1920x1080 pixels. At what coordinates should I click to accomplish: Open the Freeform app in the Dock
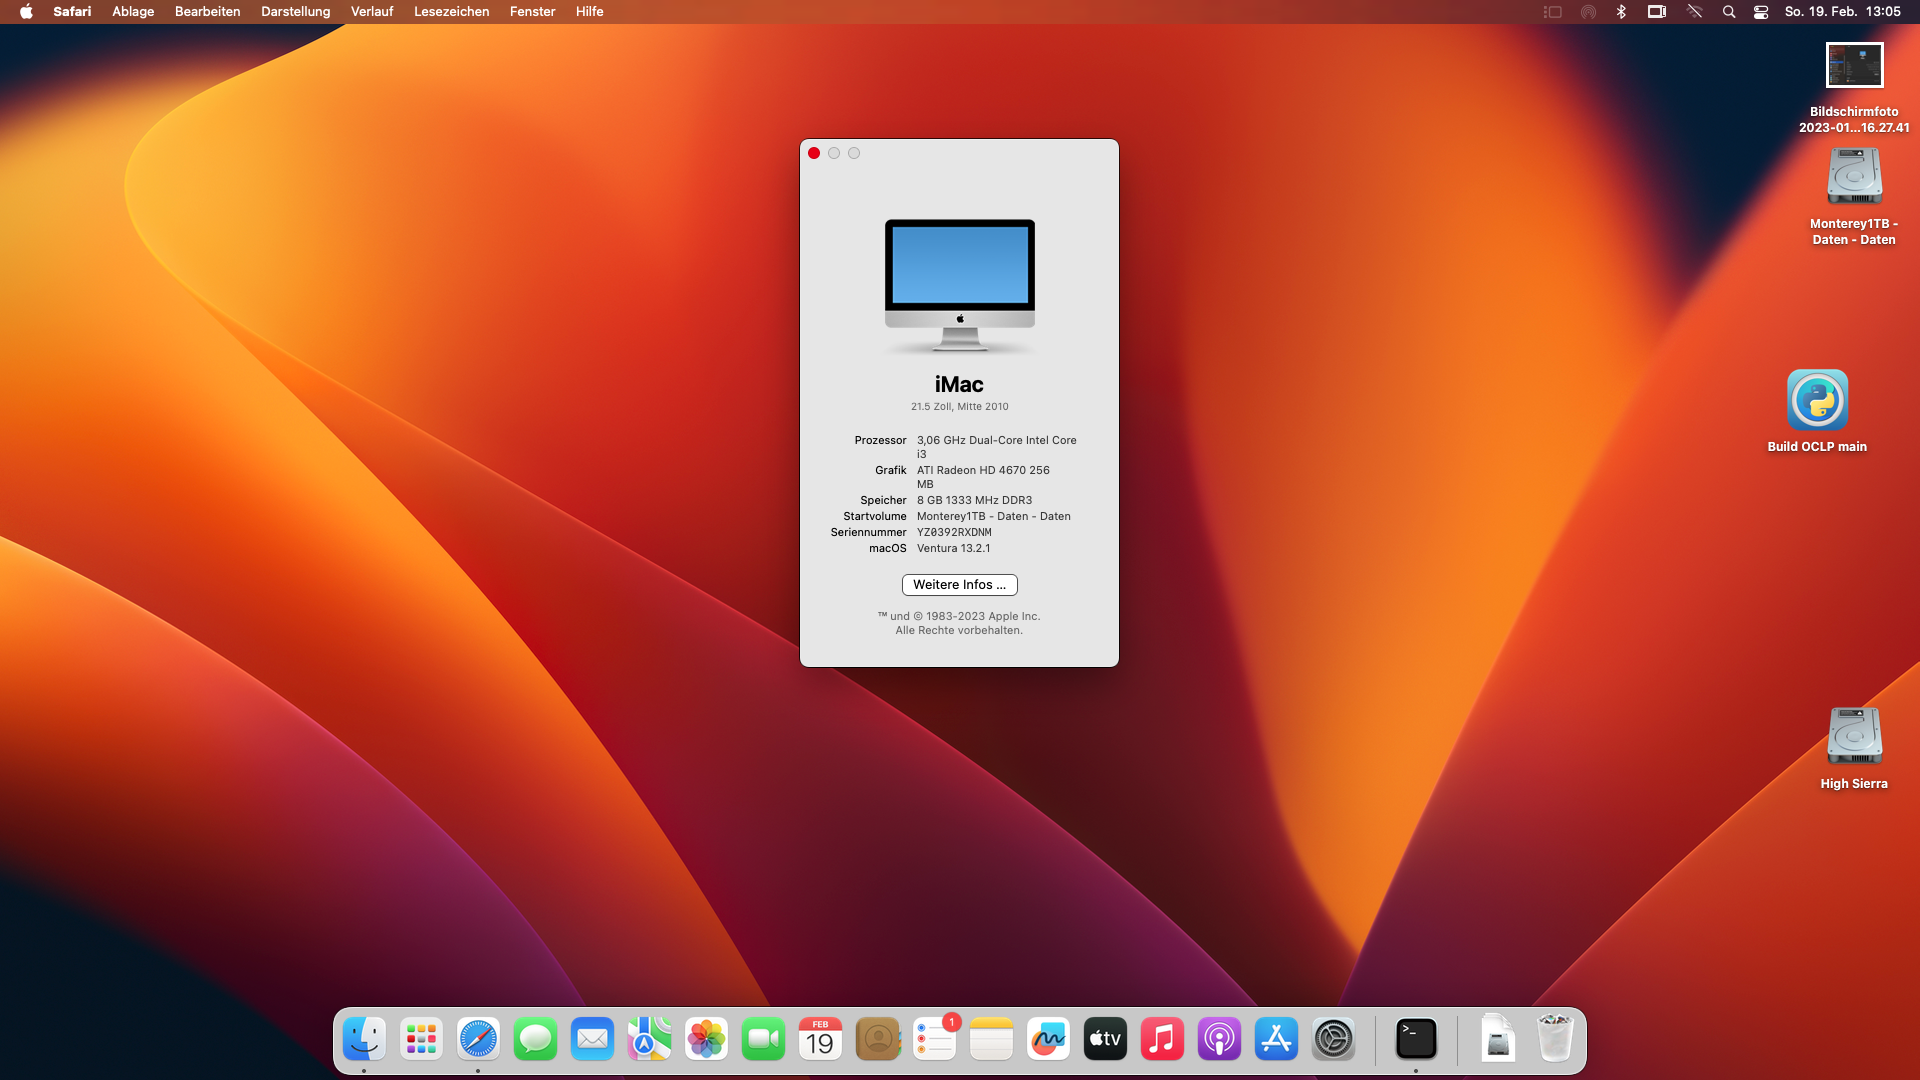(x=1048, y=1039)
